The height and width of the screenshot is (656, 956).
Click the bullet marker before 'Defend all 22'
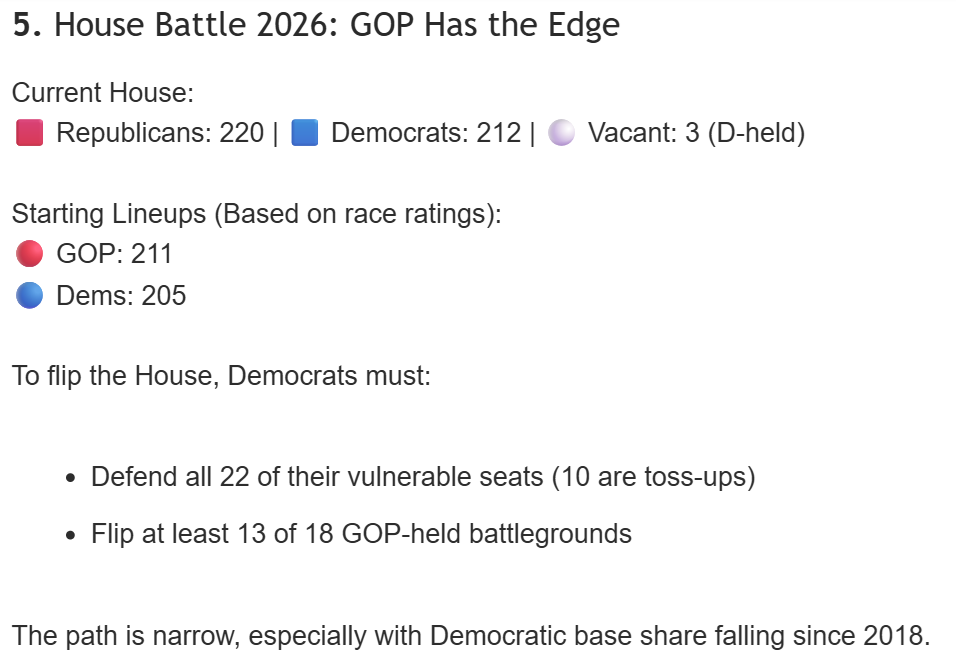[x=71, y=478]
